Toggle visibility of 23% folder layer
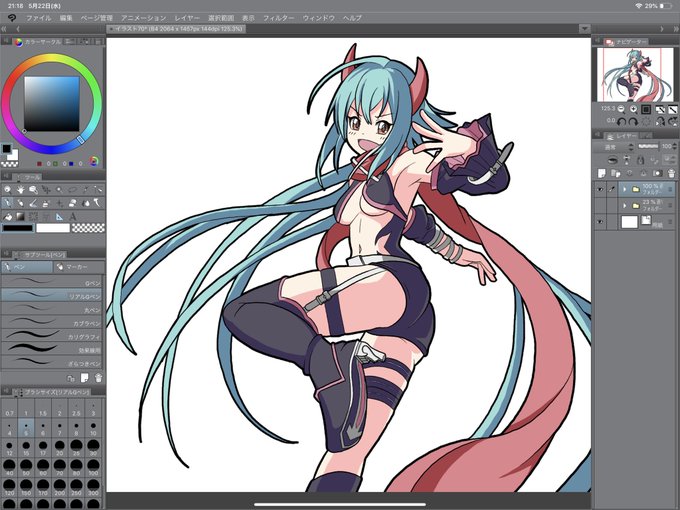Image resolution: width=680 pixels, height=510 pixels. tap(600, 206)
